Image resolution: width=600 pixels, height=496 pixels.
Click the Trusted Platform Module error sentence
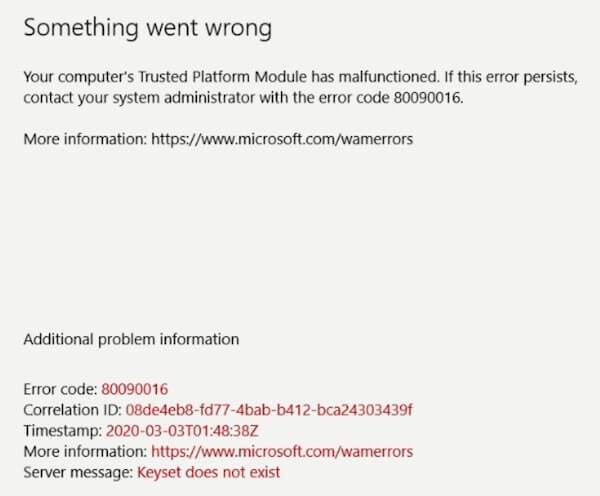pyautogui.click(x=300, y=87)
